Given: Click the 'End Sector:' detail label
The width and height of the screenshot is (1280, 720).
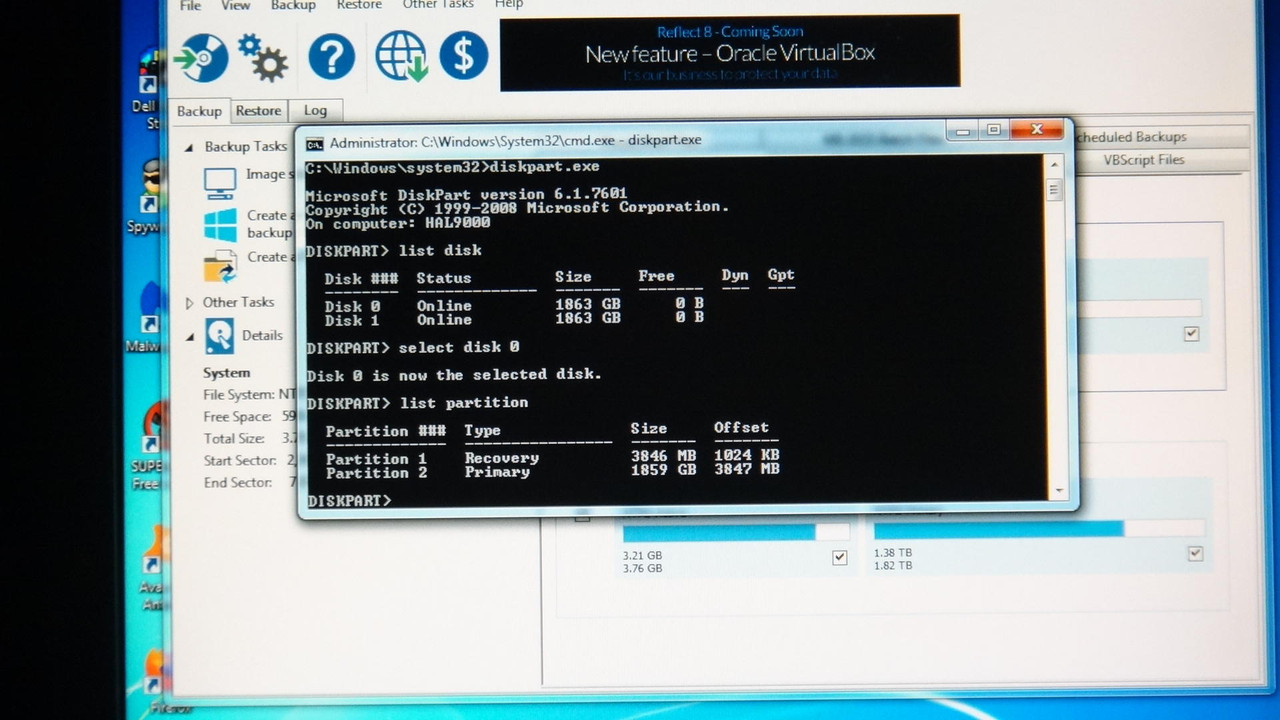Looking at the screenshot, I should (x=238, y=483).
